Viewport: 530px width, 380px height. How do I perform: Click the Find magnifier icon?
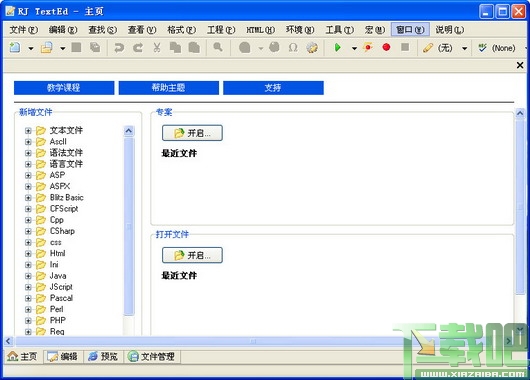(x=218, y=47)
